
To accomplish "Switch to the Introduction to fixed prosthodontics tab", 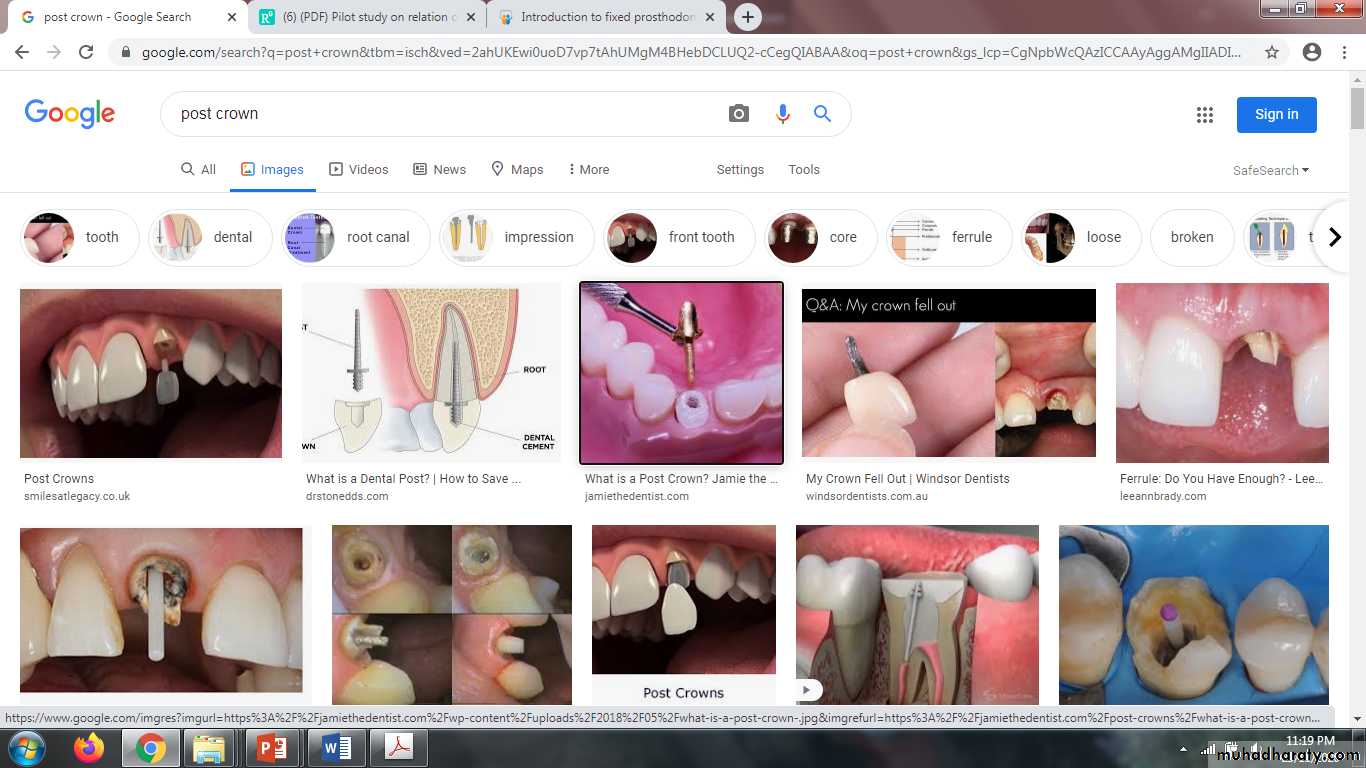I will click(606, 17).
